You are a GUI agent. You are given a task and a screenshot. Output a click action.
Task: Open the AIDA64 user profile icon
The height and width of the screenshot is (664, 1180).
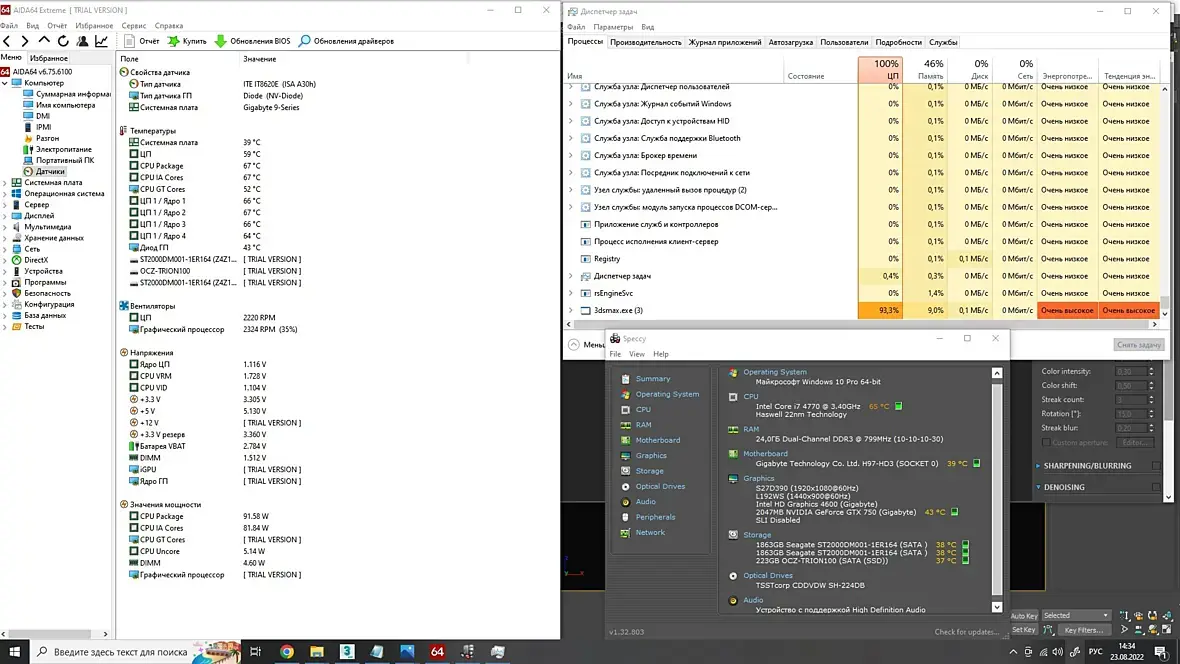[82, 41]
